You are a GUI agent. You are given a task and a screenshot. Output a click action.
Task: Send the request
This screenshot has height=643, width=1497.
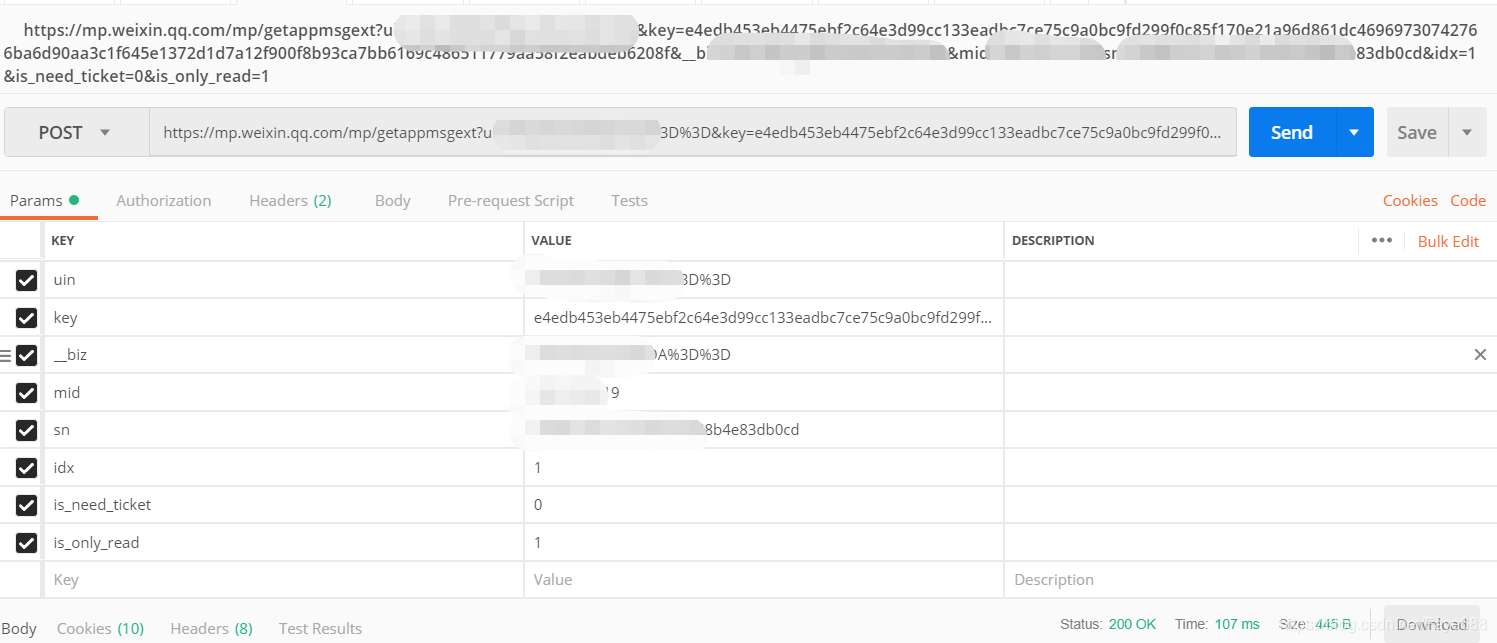(1291, 132)
